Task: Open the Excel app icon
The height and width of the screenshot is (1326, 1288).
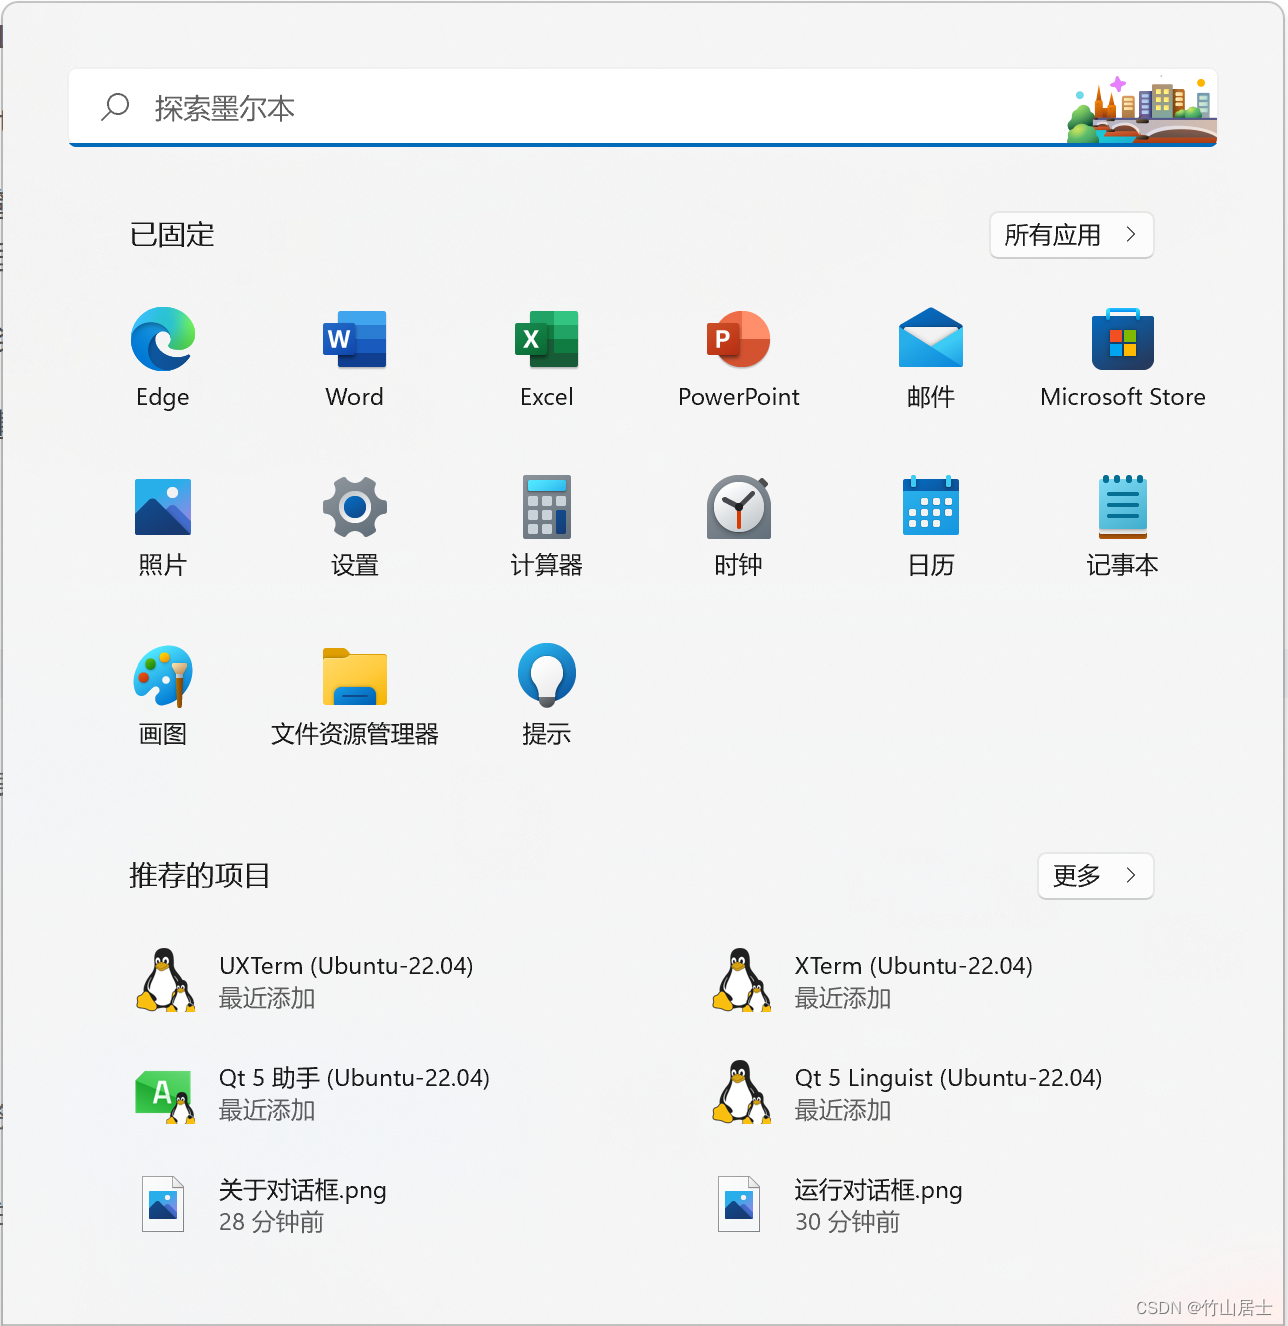Action: (547, 339)
